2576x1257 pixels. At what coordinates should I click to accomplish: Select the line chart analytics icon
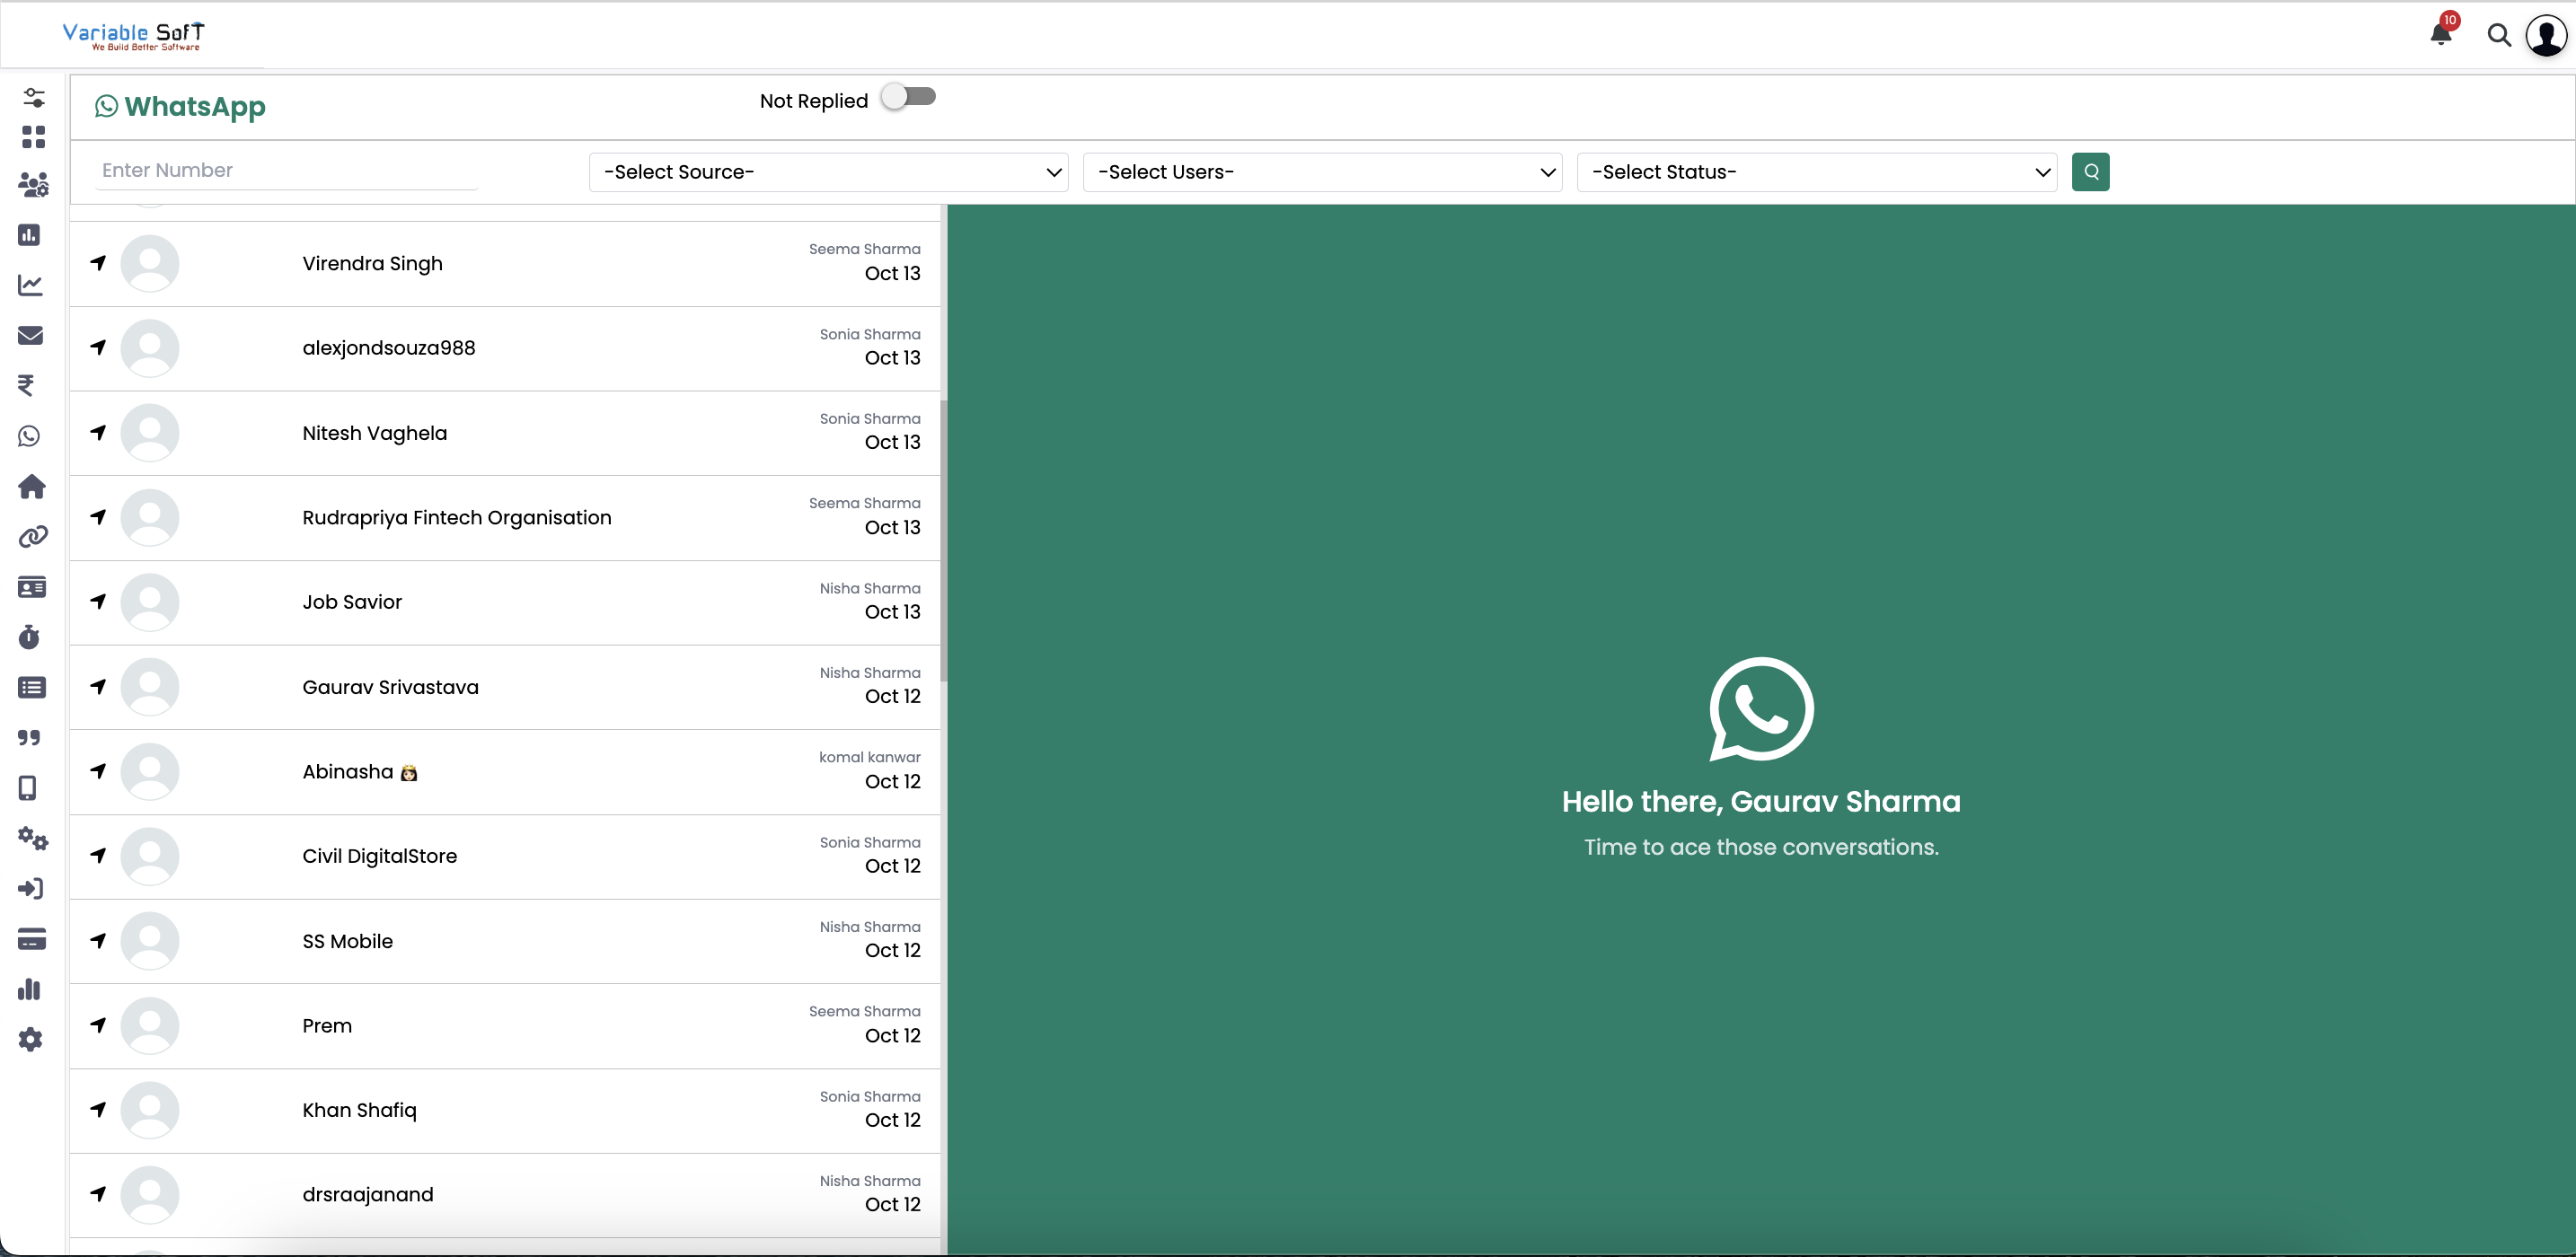coord(30,285)
